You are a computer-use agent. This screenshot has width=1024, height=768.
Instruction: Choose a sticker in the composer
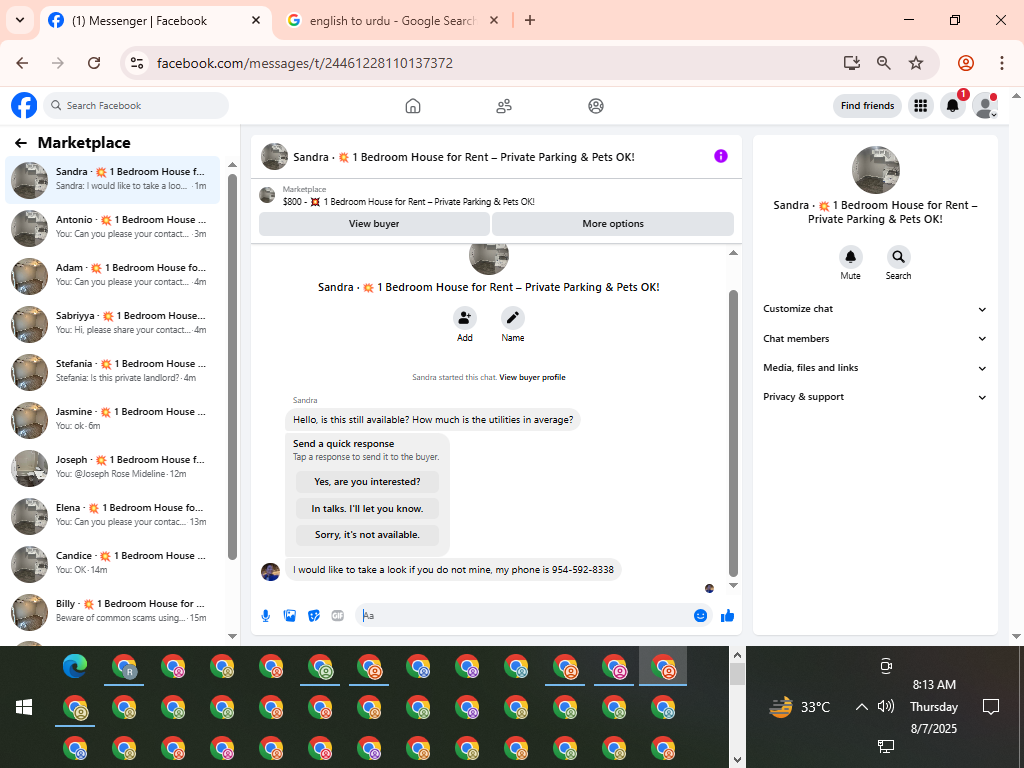[314, 616]
